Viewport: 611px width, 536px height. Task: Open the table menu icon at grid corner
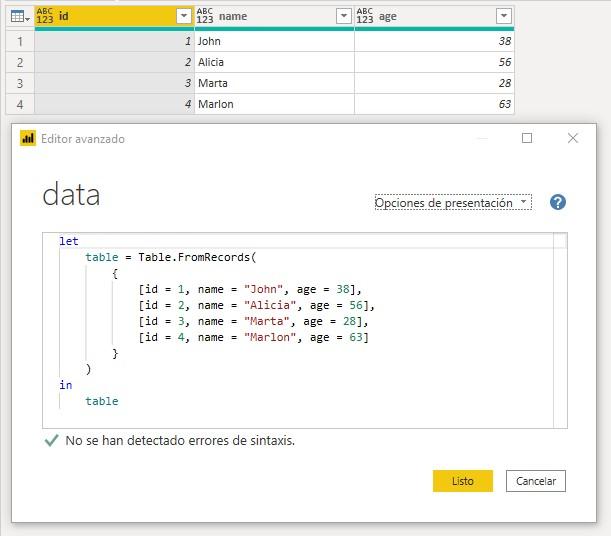point(20,16)
